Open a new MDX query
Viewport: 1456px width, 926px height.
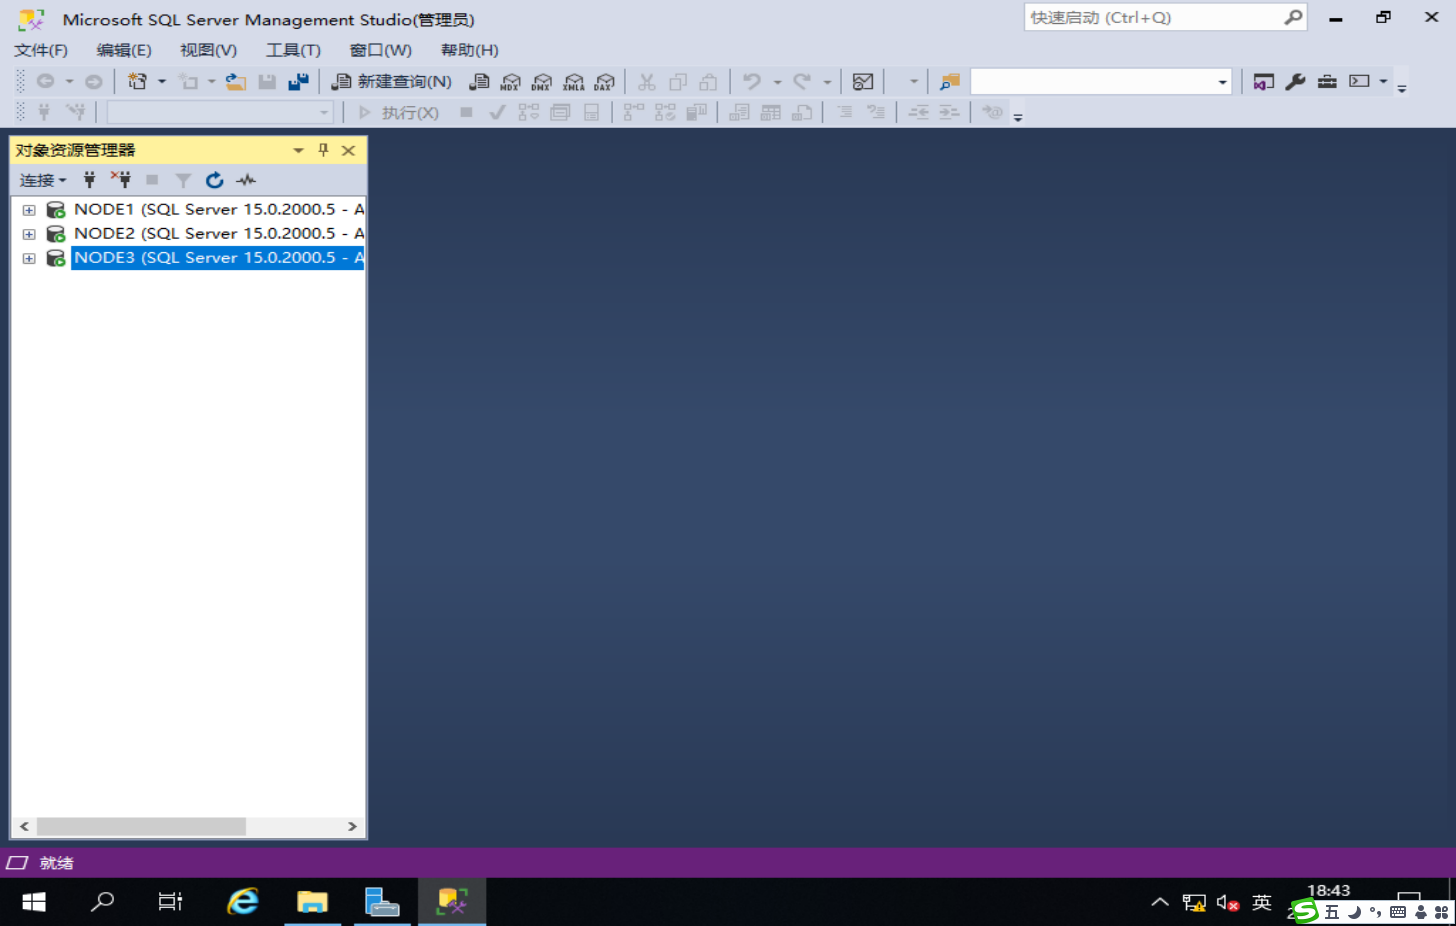point(510,82)
